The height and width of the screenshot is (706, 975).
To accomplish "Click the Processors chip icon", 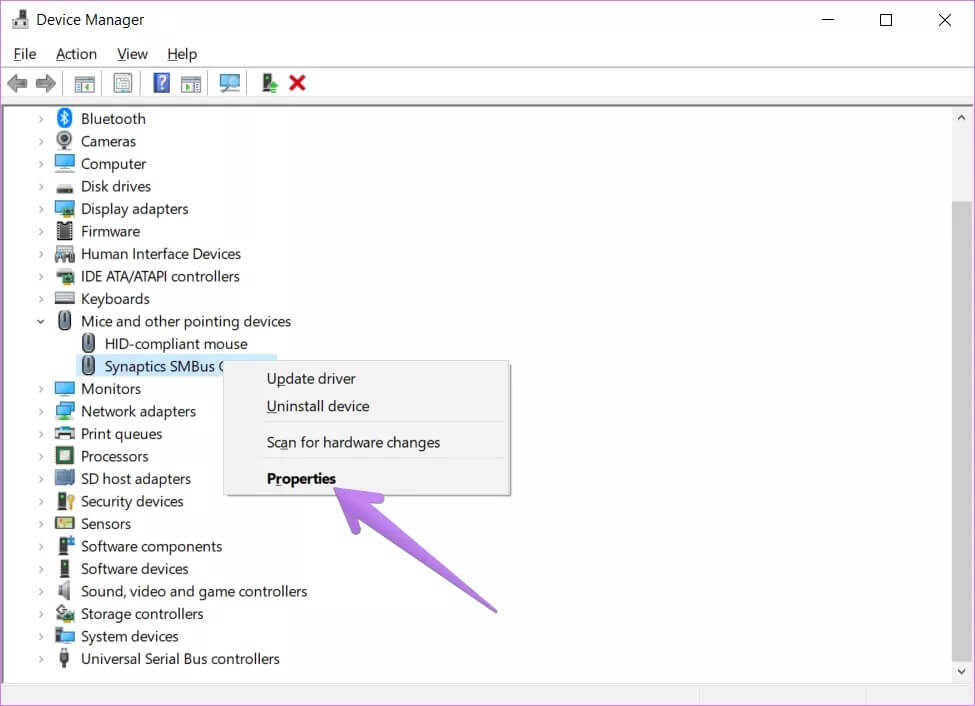I will (x=65, y=455).
